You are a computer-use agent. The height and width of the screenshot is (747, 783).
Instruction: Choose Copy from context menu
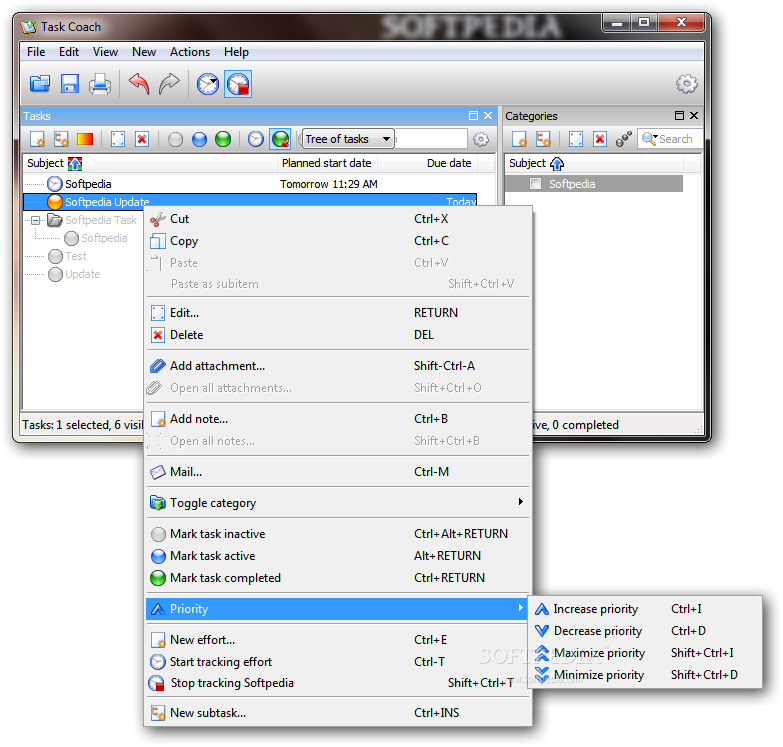pyautogui.click(x=338, y=241)
